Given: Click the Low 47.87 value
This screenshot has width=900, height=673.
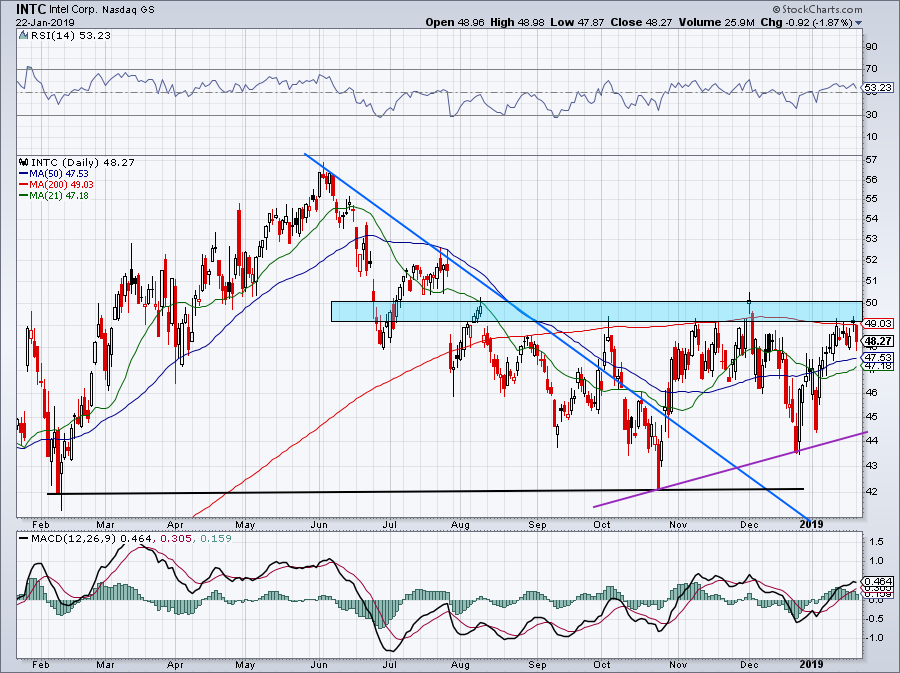Looking at the screenshot, I should 577,22.
